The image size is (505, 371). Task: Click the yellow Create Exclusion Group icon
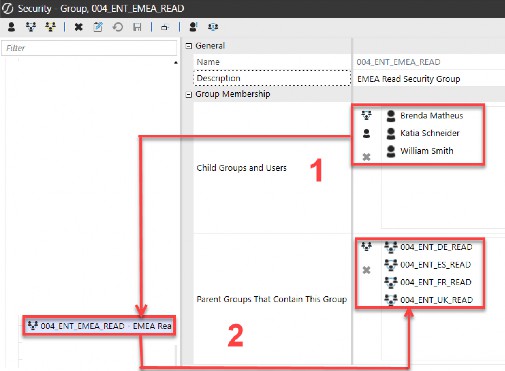tap(50, 27)
